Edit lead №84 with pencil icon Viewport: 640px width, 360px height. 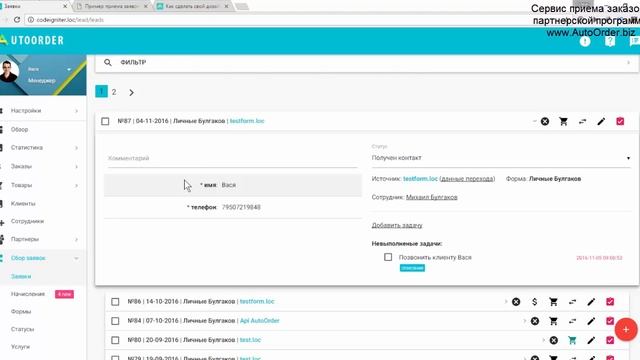[591, 321]
